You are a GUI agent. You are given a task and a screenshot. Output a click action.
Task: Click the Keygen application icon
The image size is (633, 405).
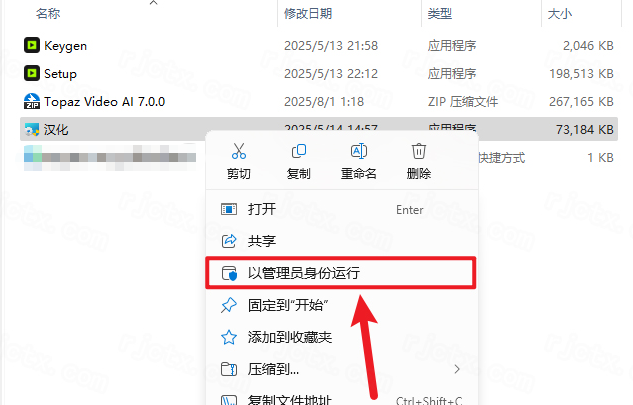pyautogui.click(x=31, y=45)
